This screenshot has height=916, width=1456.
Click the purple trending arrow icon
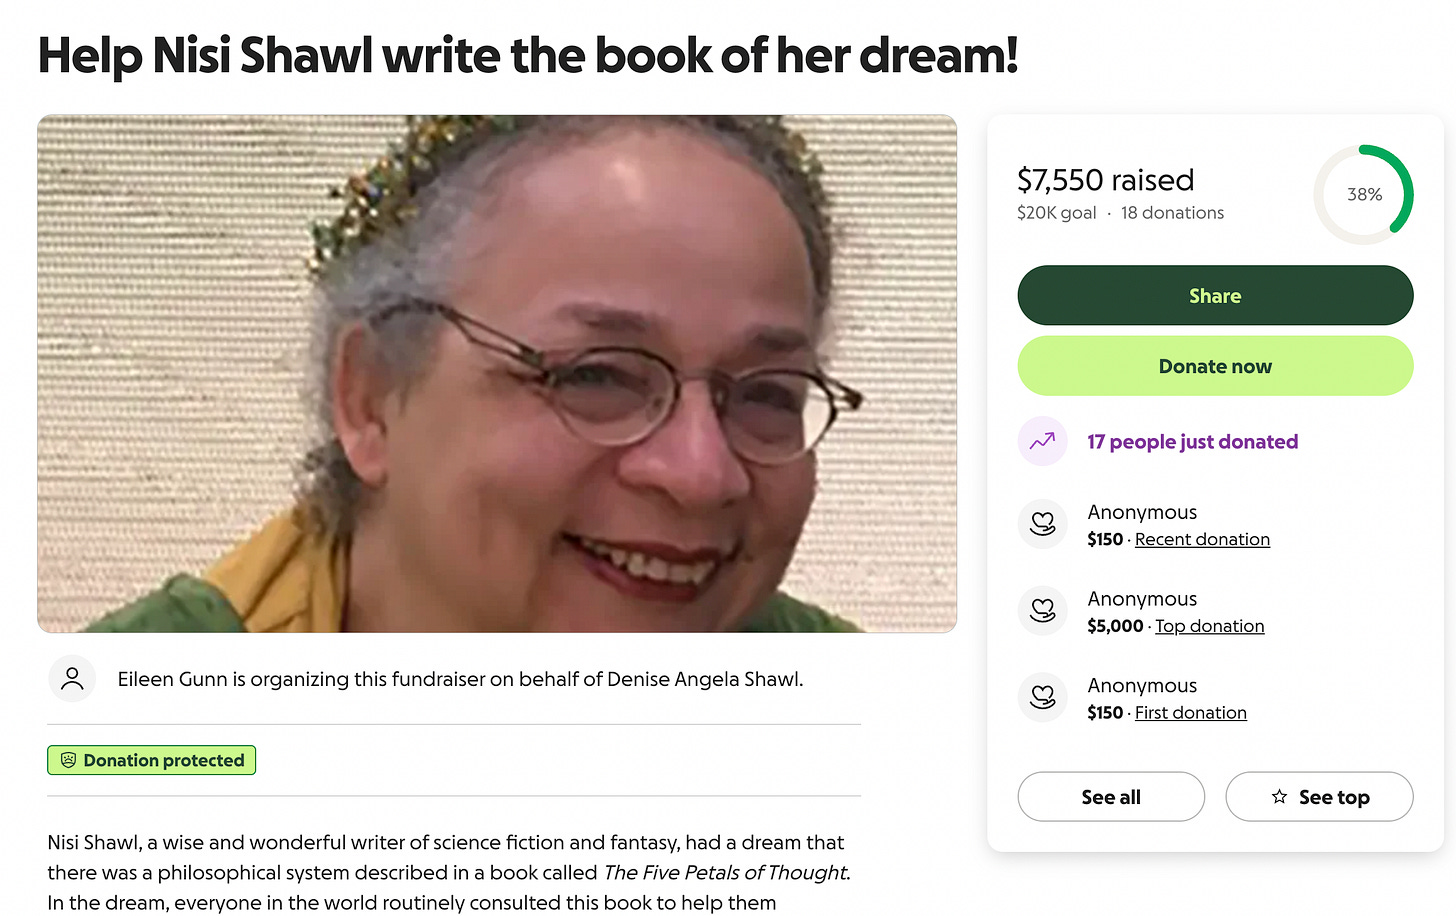1042,441
